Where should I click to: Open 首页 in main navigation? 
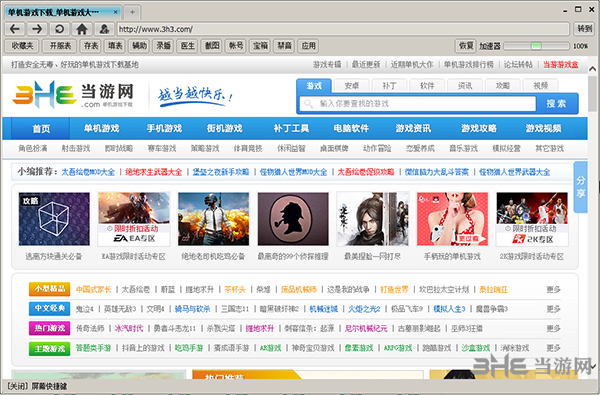(41, 128)
